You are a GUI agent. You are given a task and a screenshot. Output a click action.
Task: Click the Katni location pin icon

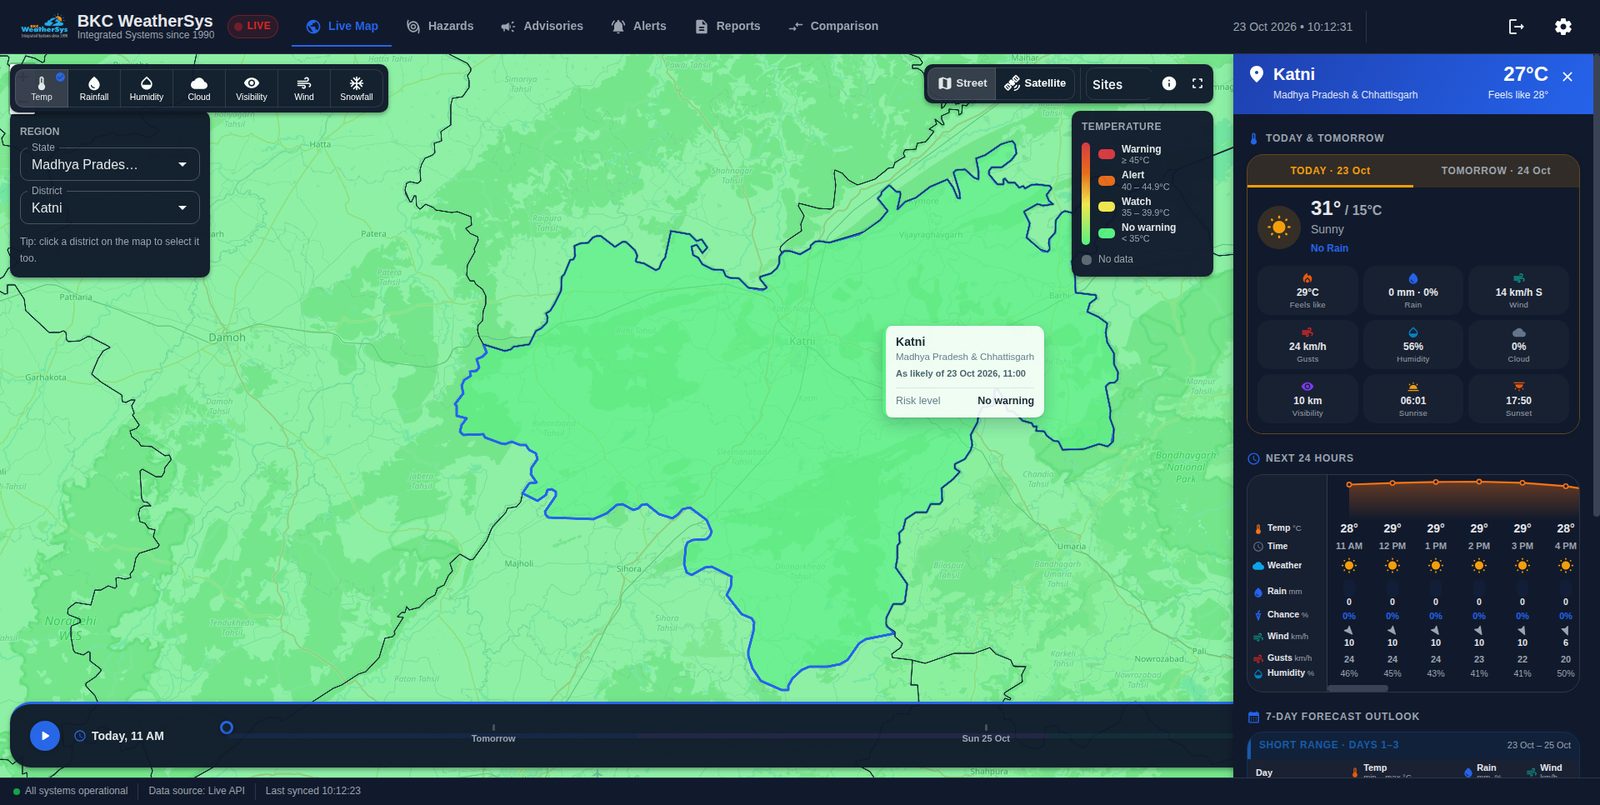(x=1257, y=74)
